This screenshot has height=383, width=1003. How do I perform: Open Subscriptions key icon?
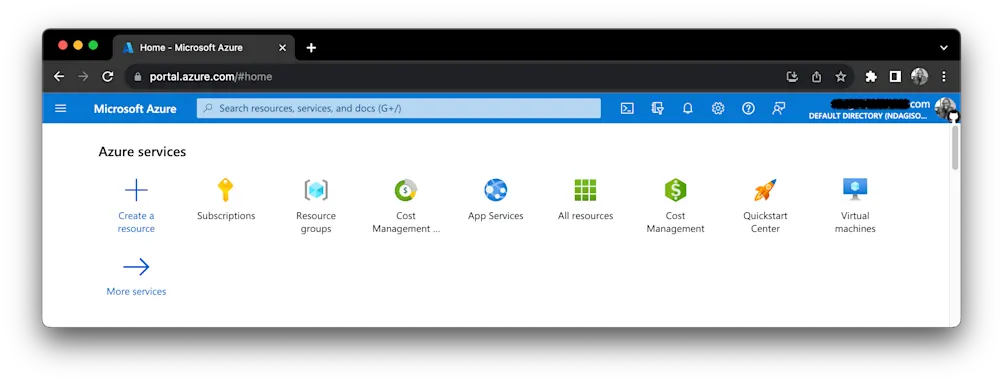tap(226, 190)
